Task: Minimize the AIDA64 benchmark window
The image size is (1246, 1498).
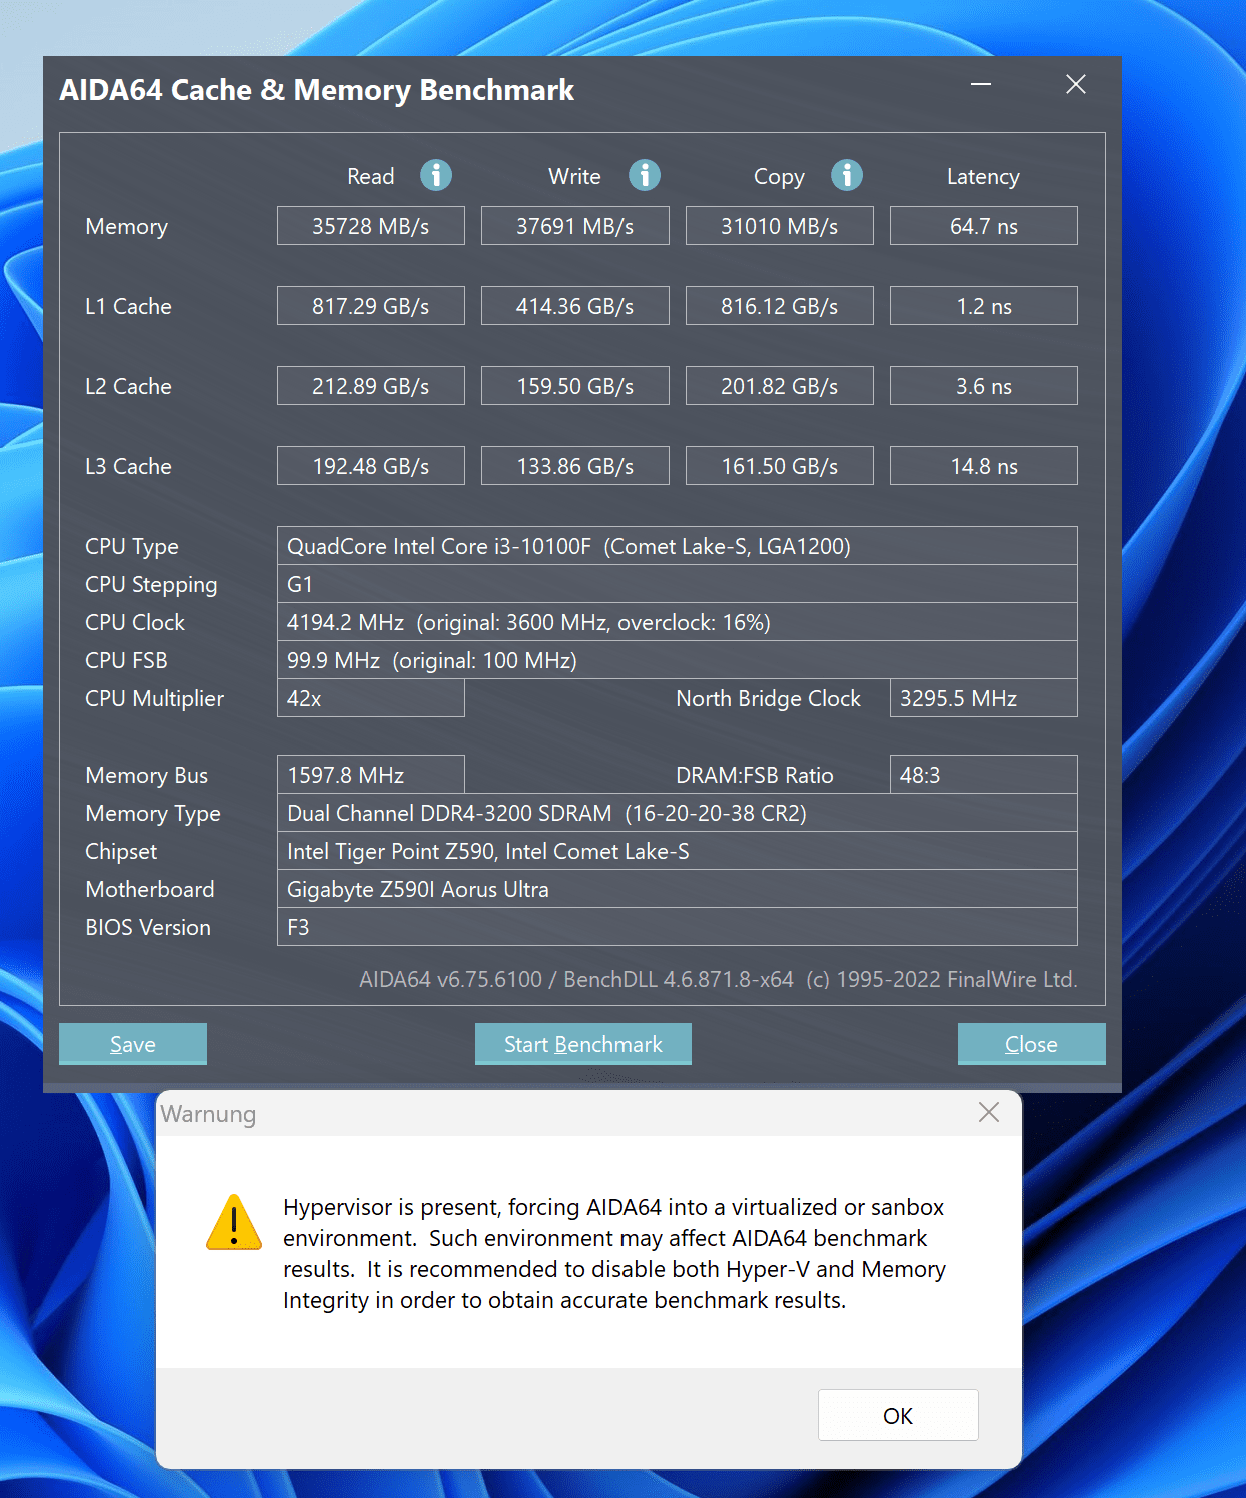Action: coord(981,84)
